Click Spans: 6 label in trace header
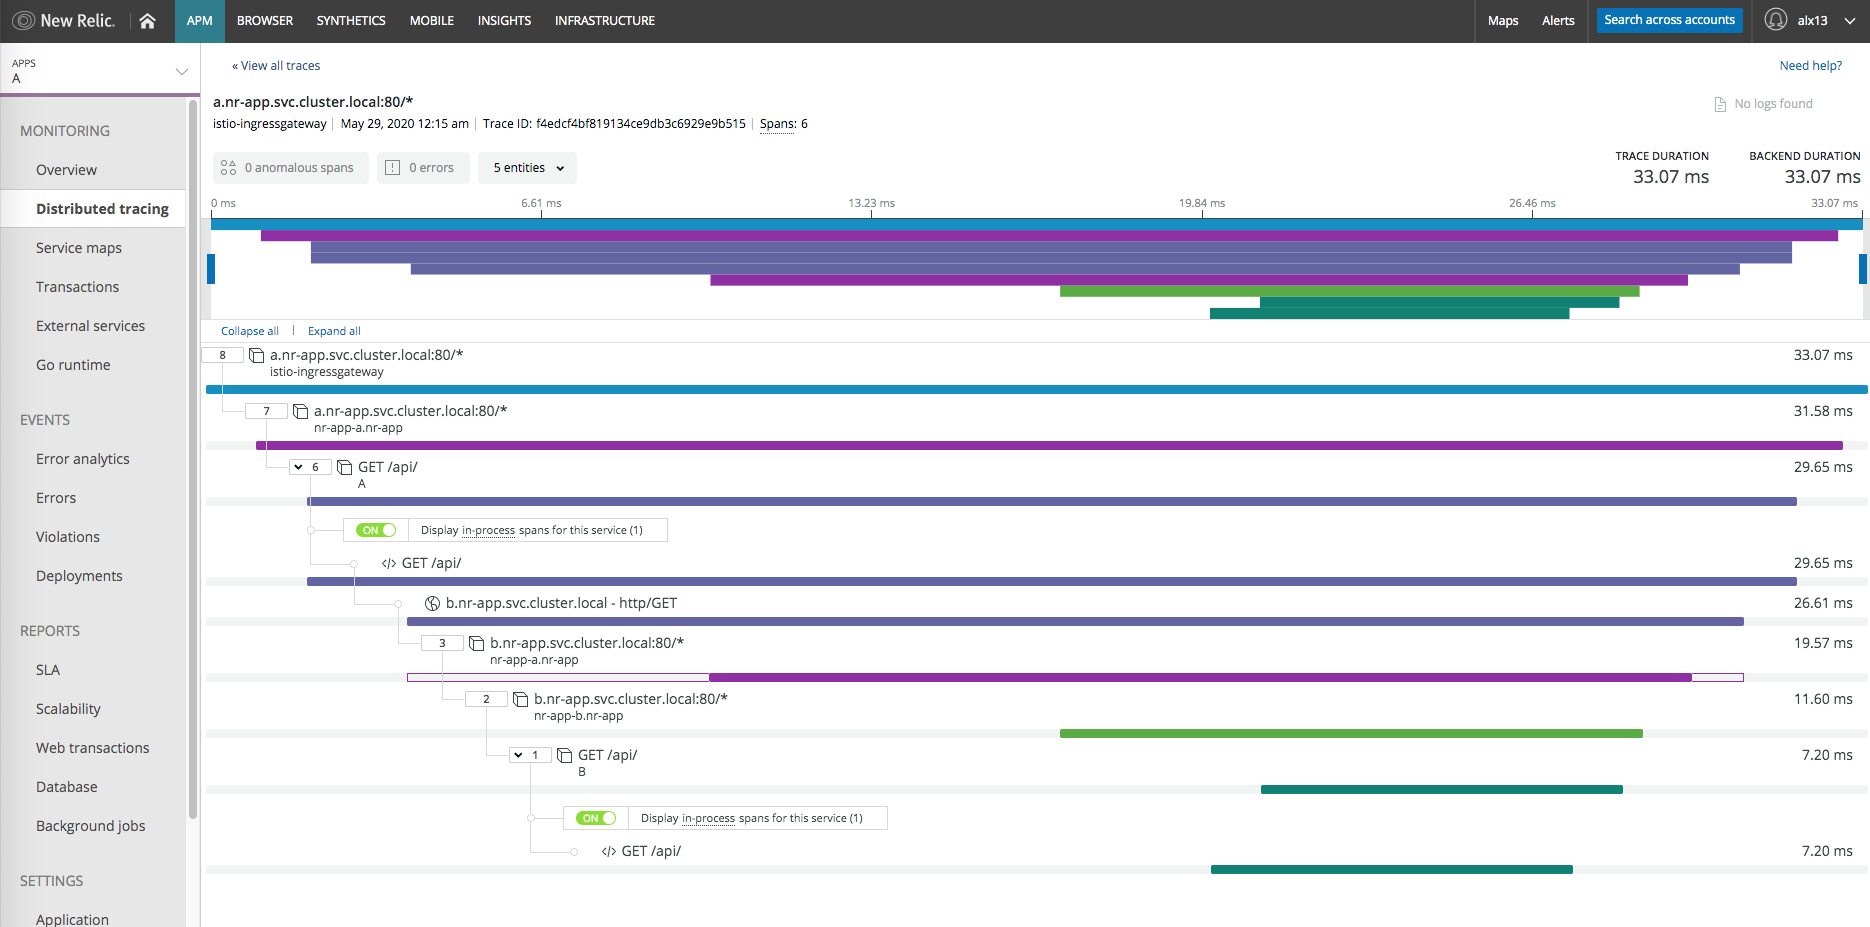Viewport: 1870px width, 927px height. click(x=784, y=124)
